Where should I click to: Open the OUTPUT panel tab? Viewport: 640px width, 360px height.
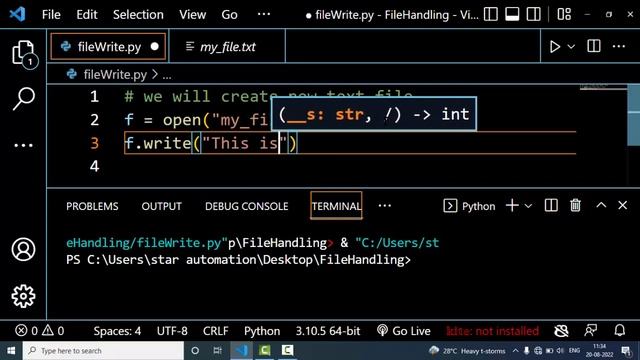(161, 206)
